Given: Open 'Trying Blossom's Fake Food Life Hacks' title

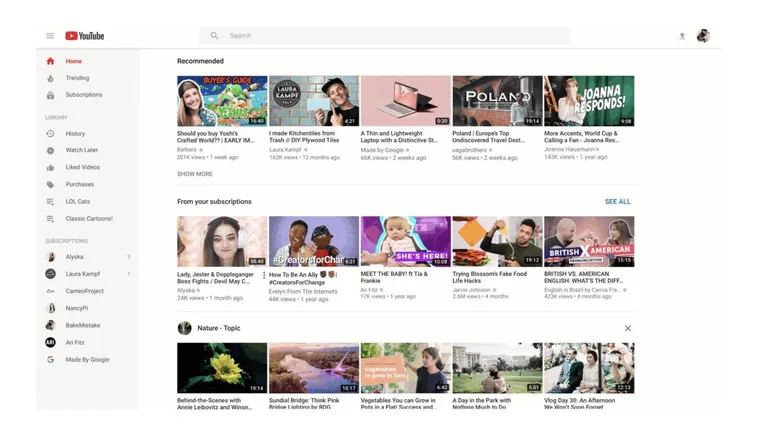Looking at the screenshot, I should pyautogui.click(x=490, y=277).
